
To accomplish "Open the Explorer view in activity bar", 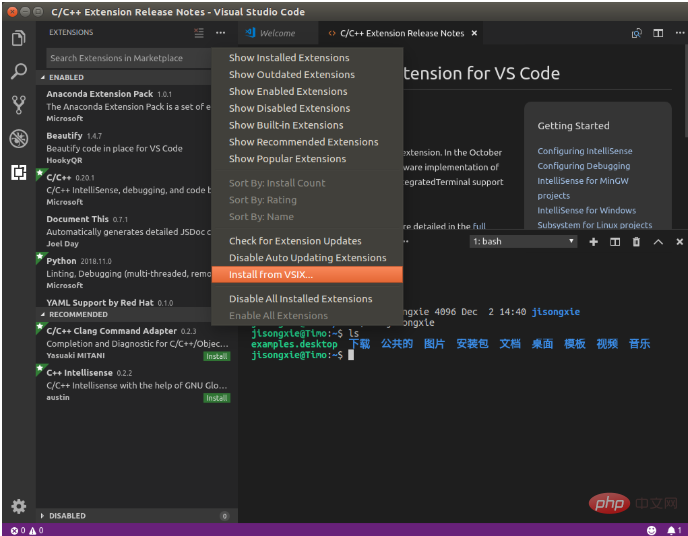I will [x=18, y=38].
